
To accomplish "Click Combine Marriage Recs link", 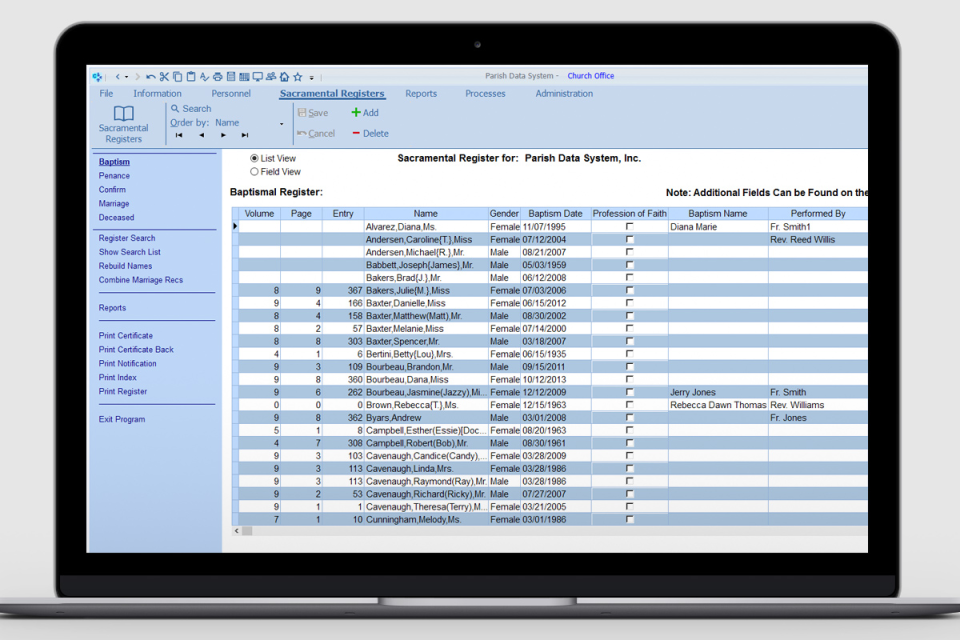I will [x=141, y=280].
